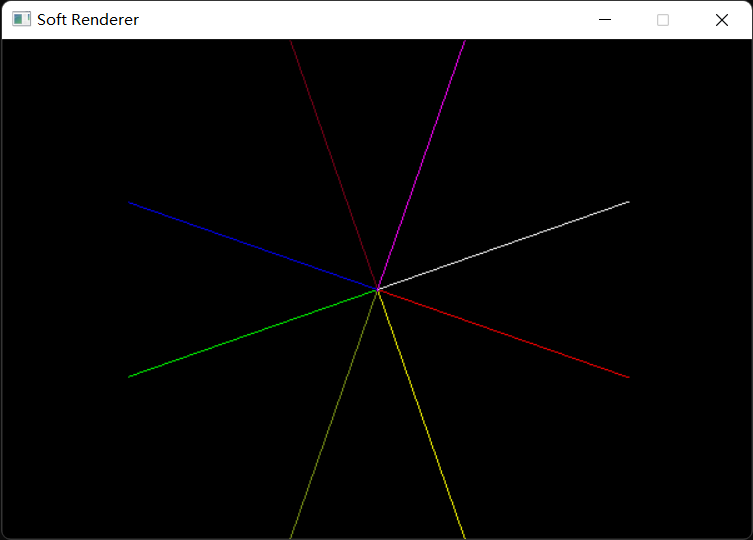753x540 pixels.
Task: Click the Soft Renderer title text
Action: pyautogui.click(x=88, y=20)
